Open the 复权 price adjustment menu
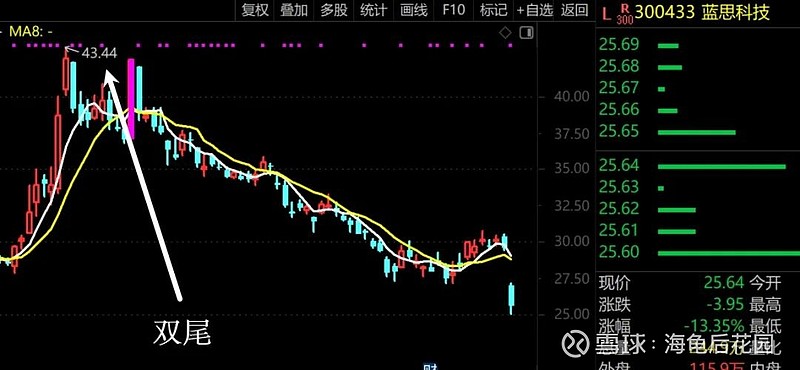Screen dimensions: 800x370 point(255,10)
